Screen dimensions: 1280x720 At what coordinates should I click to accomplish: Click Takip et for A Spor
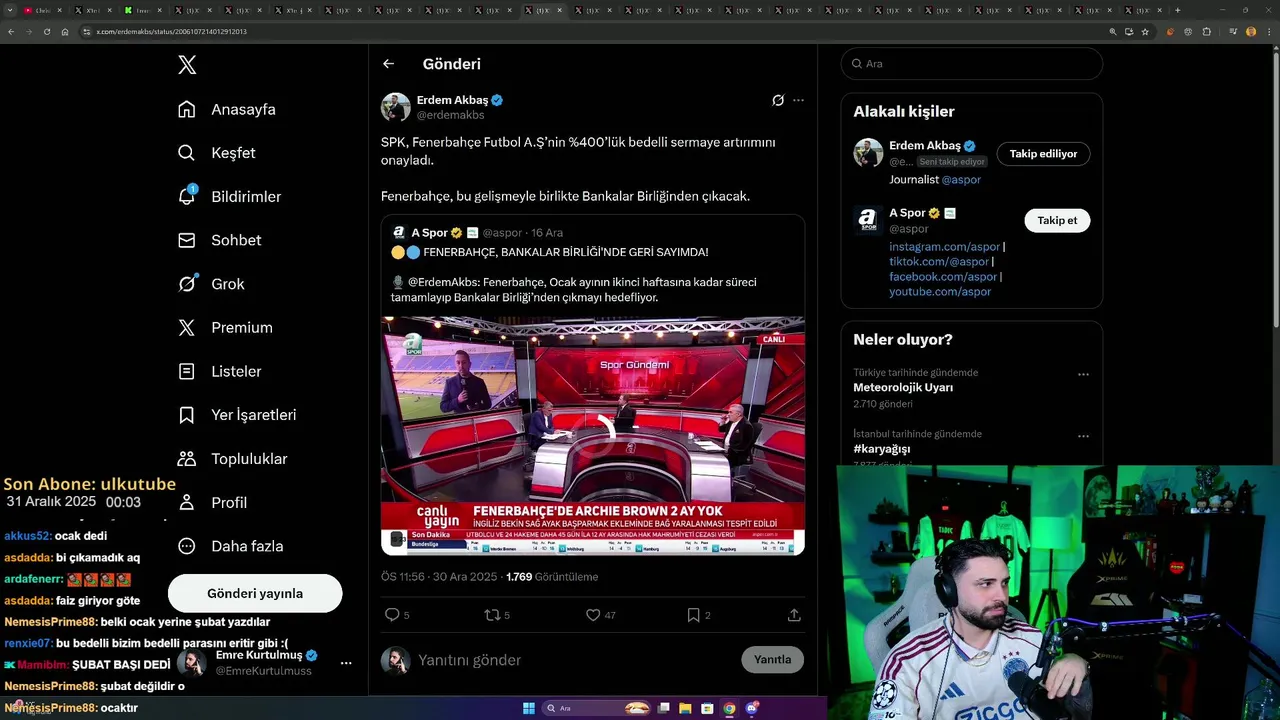(x=1057, y=220)
